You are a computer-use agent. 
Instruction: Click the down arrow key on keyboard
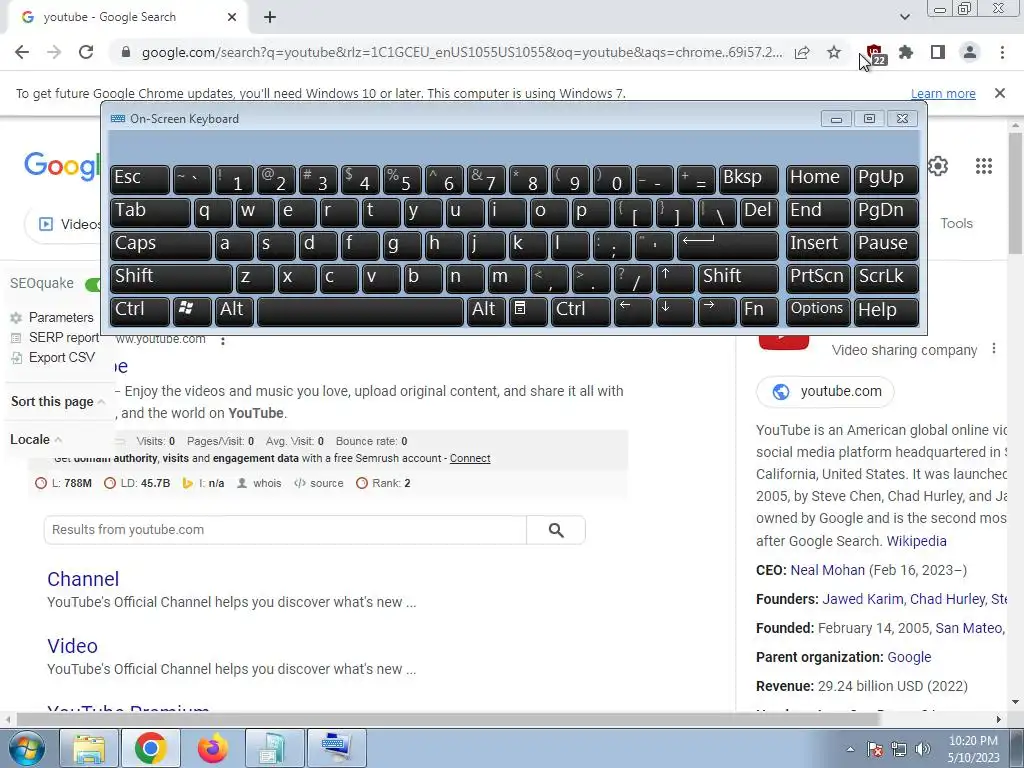(x=675, y=311)
